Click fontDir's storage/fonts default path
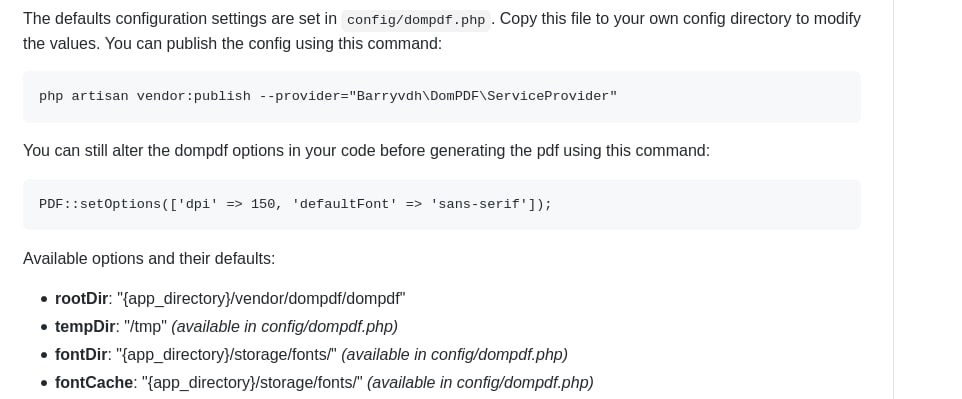The width and height of the screenshot is (962, 399). pyautogui.click(x=227, y=355)
